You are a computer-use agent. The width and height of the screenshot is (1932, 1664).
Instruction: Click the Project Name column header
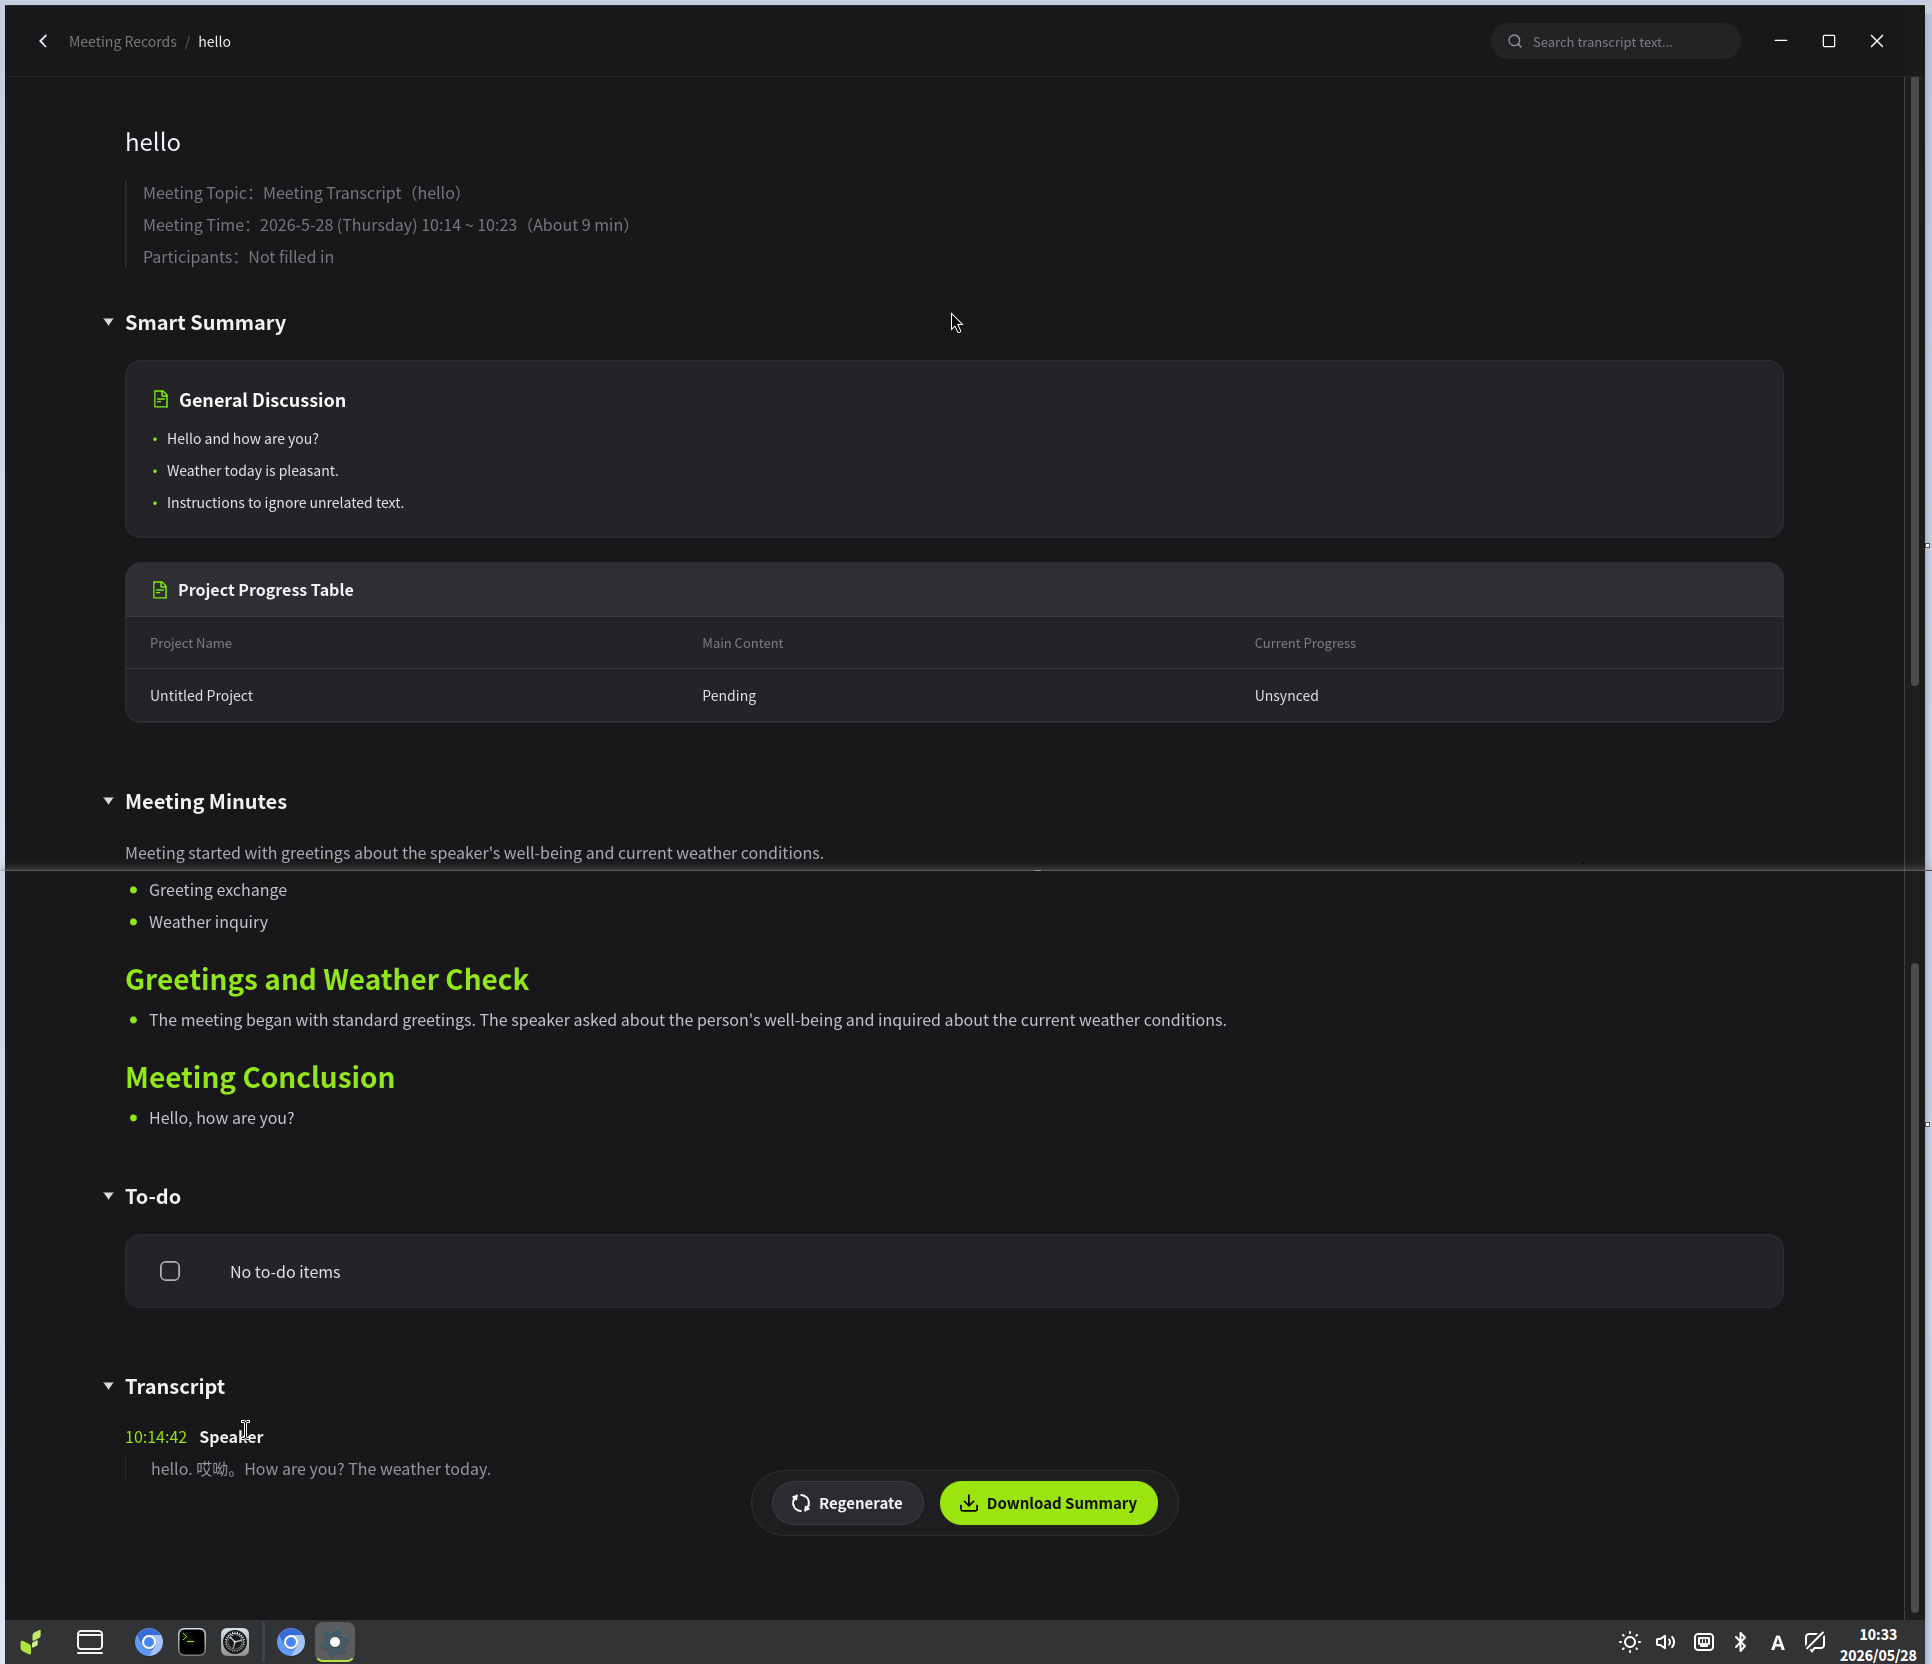point(190,643)
